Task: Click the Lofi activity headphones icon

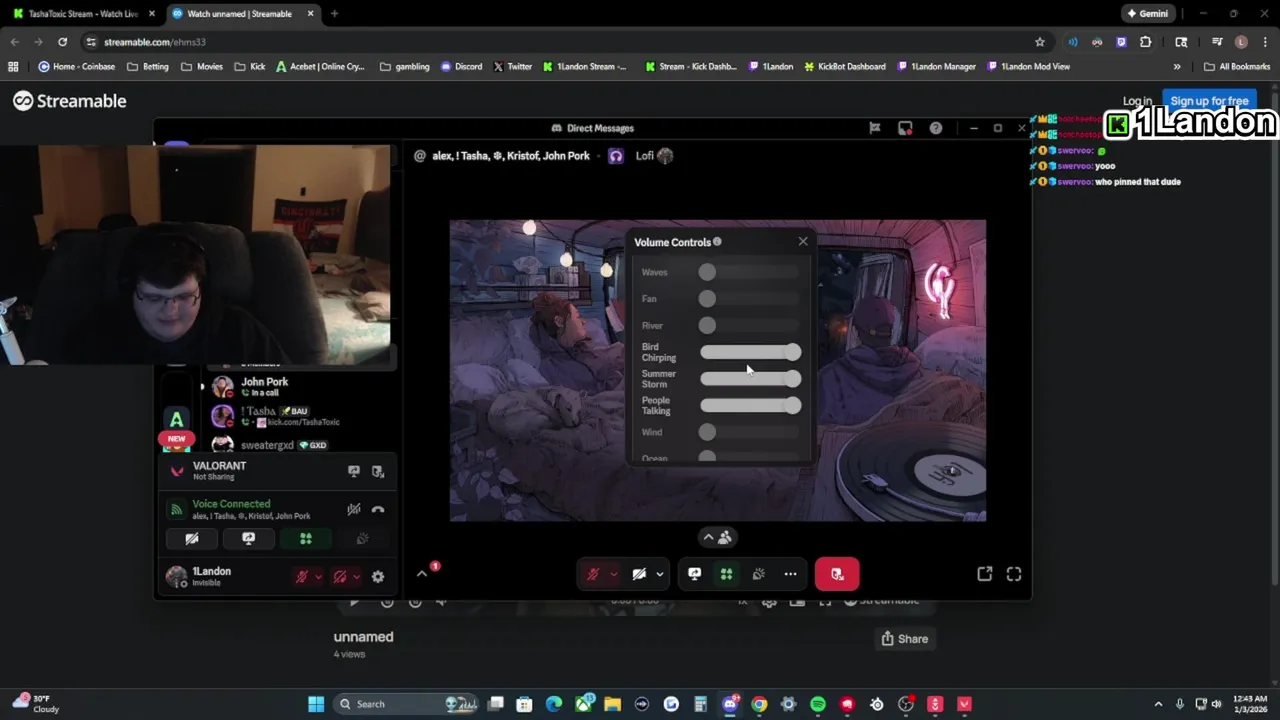Action: pos(616,156)
